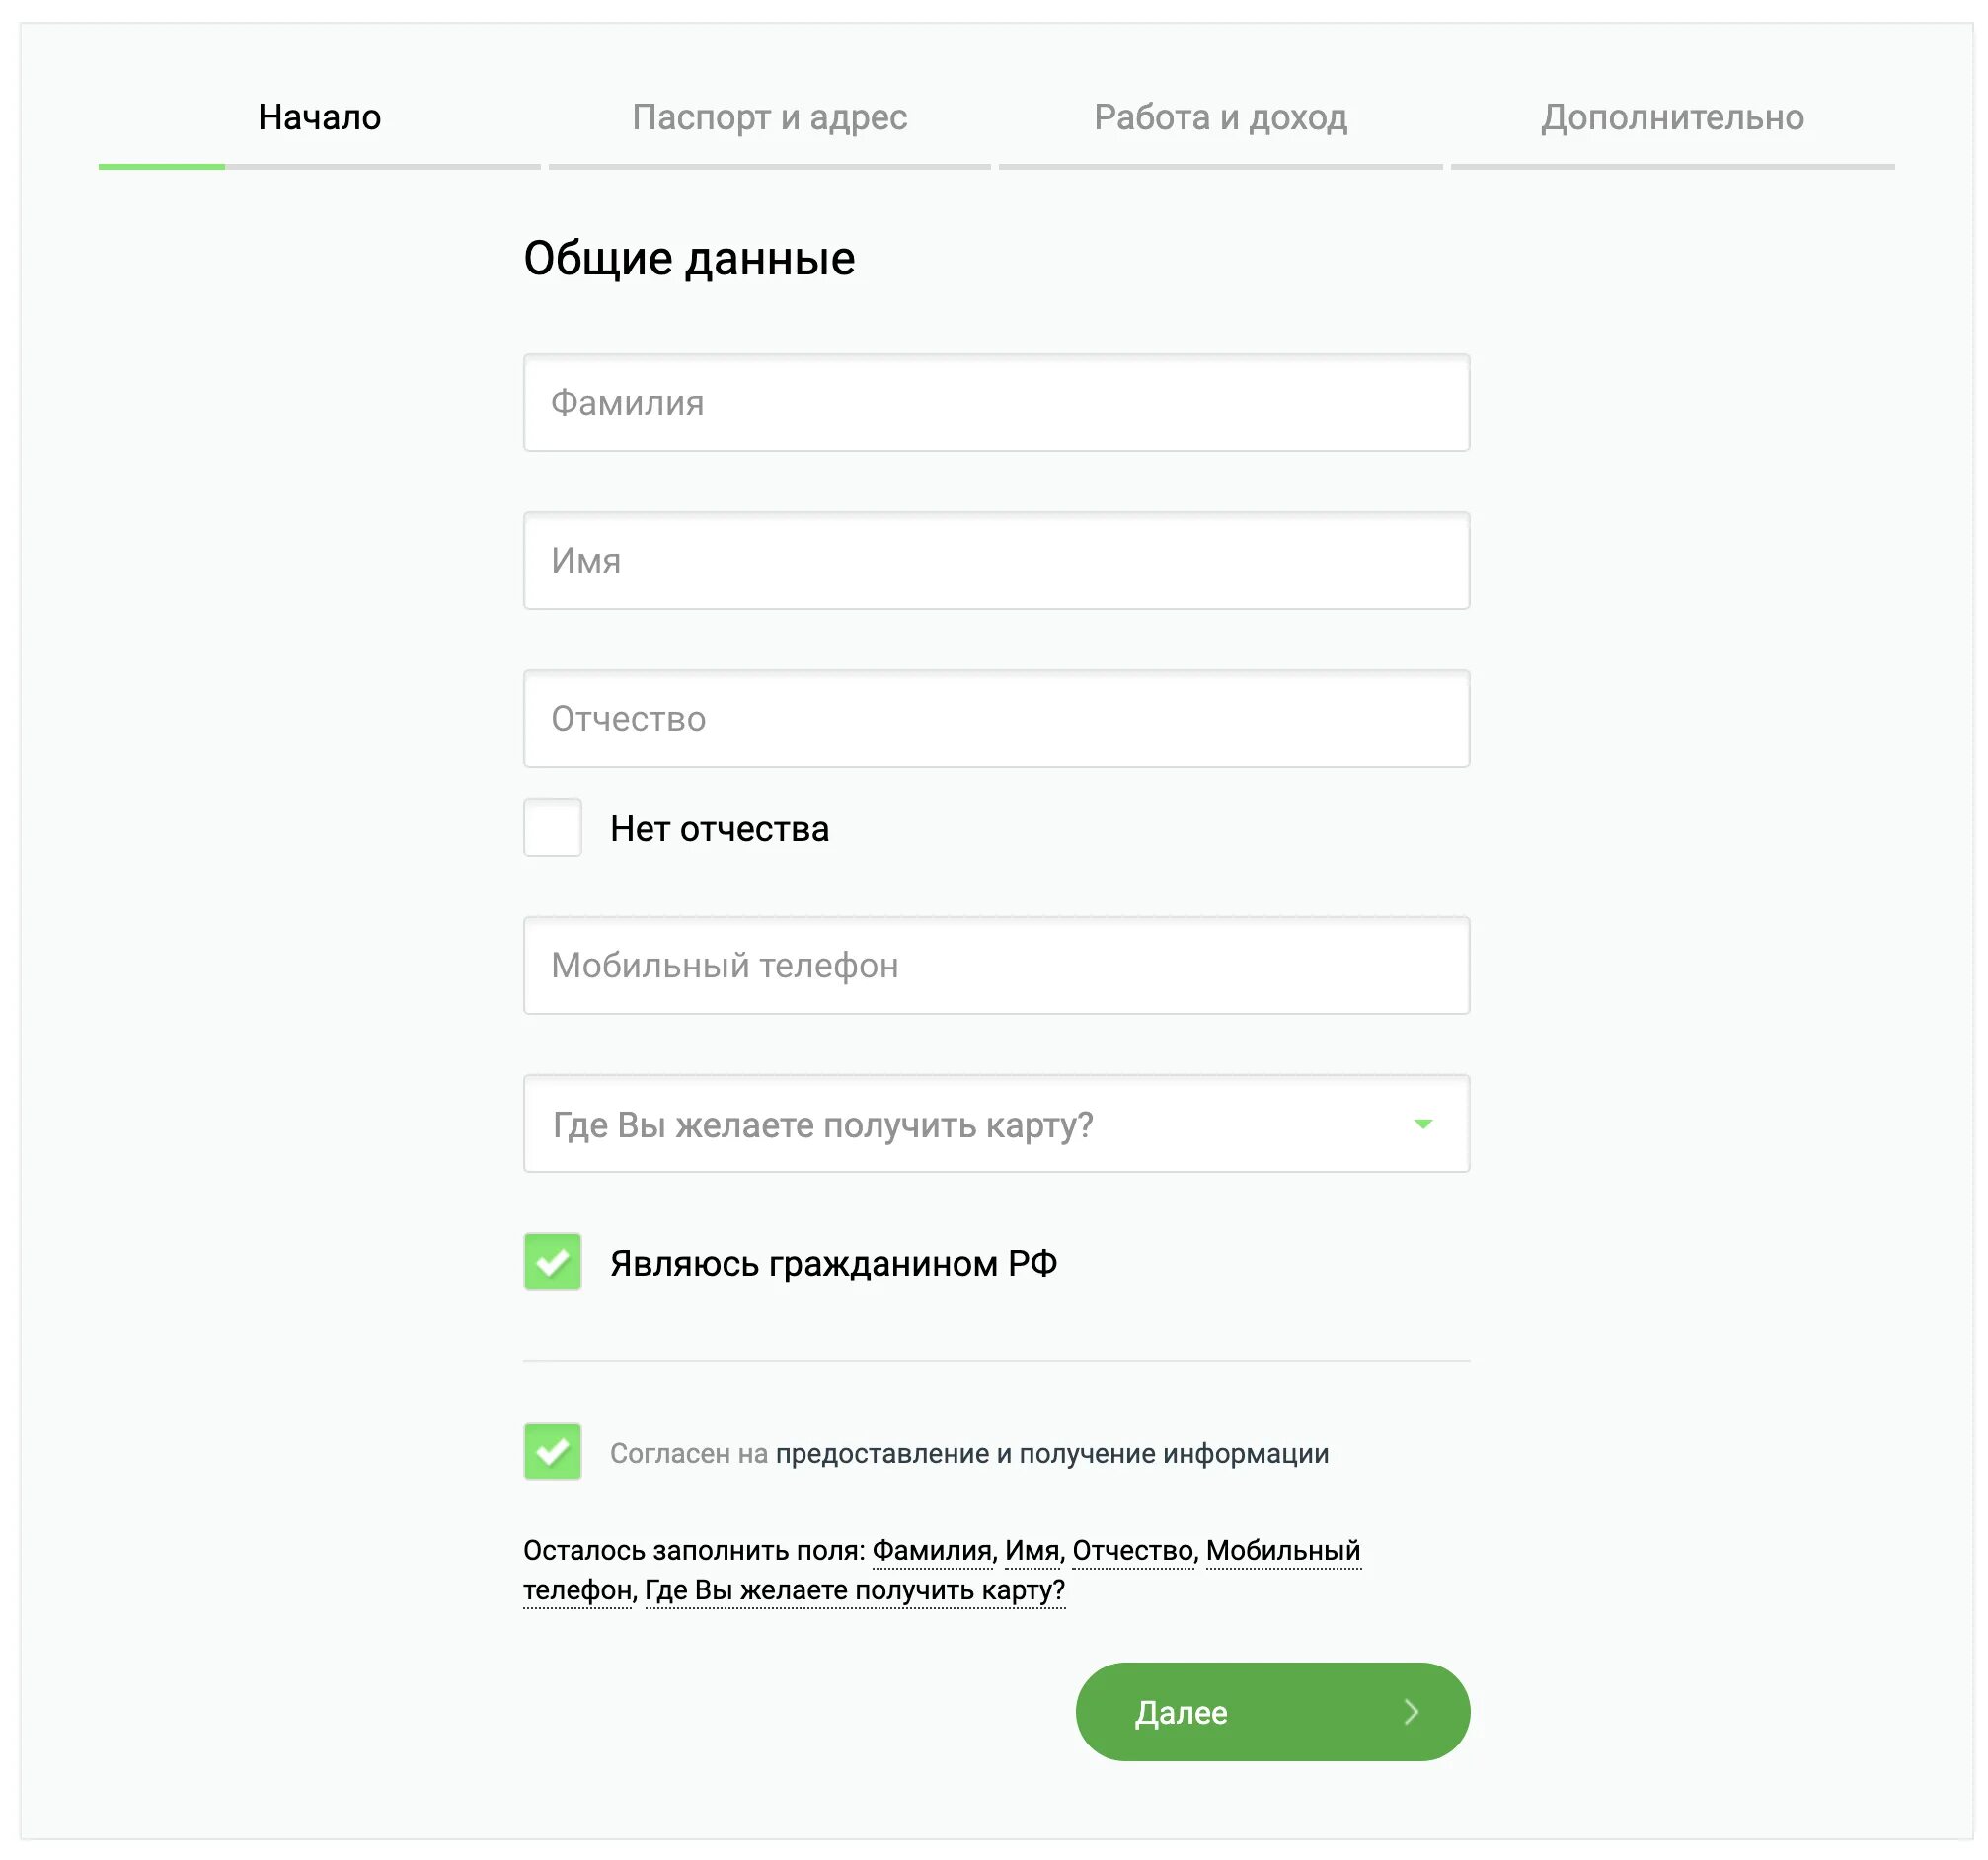Click the Фамилия link in remaining fields
Viewport: 1988px width, 1860px height.
(x=932, y=1550)
